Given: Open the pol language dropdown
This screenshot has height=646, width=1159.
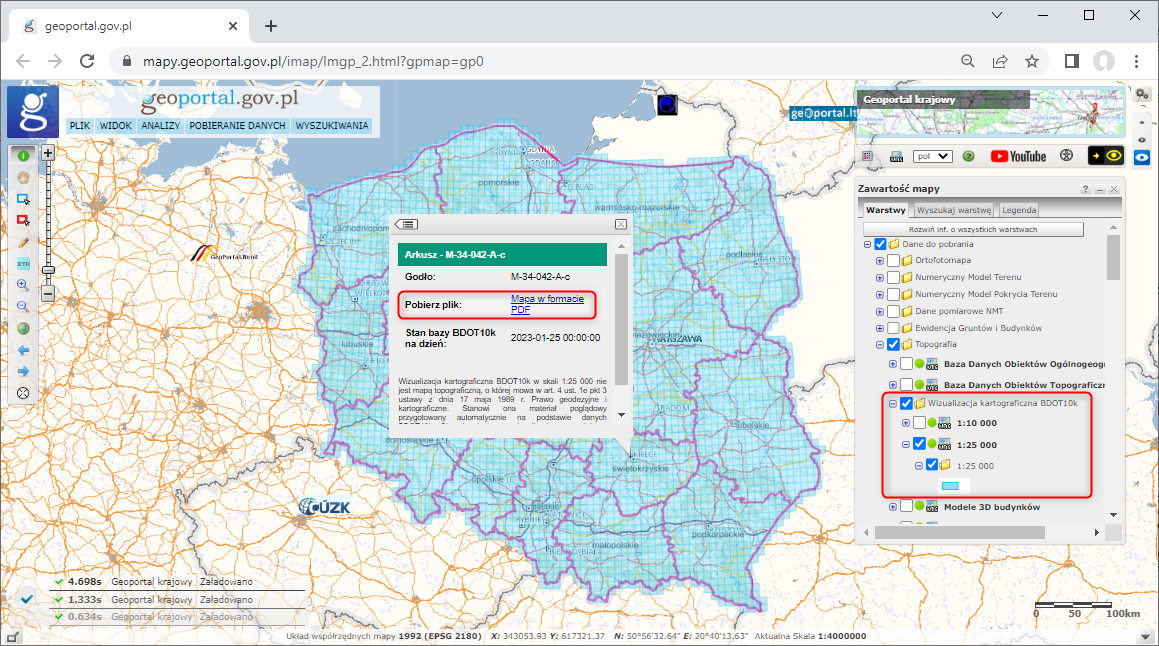Looking at the screenshot, I should [934, 156].
